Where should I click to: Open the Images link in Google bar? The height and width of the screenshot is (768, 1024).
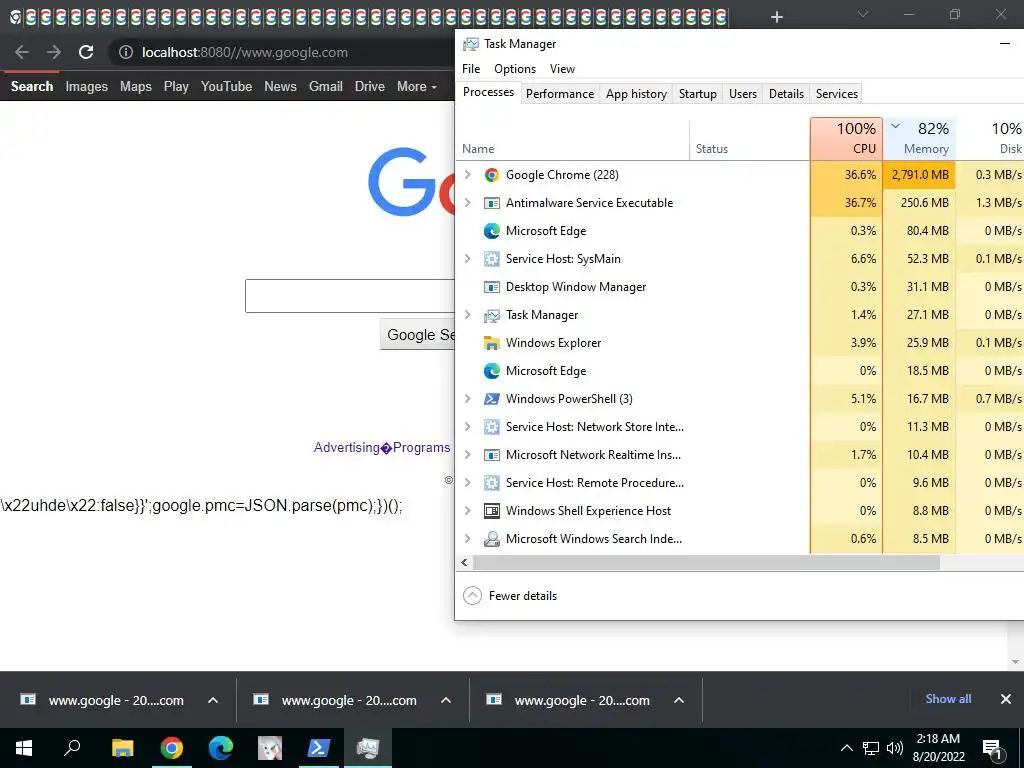click(x=86, y=86)
